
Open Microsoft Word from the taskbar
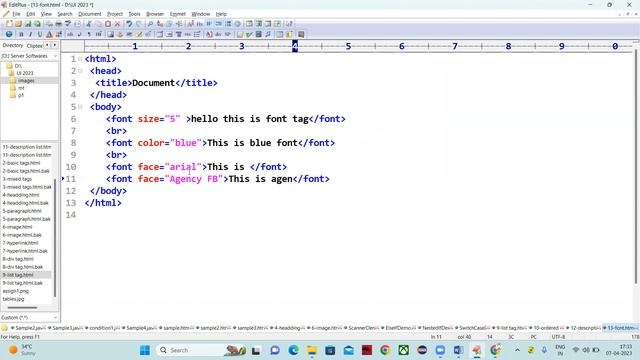tap(458, 350)
